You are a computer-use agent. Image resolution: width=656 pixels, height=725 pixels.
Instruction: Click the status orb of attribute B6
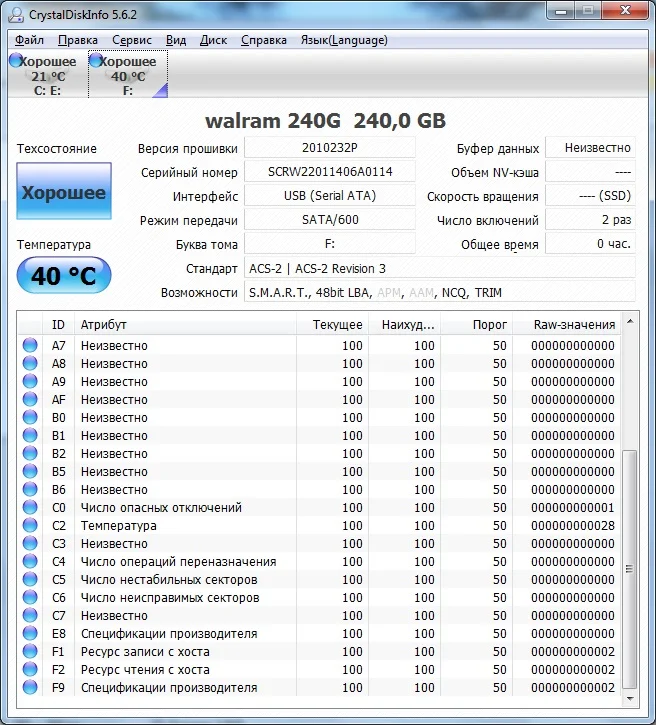pos(30,490)
